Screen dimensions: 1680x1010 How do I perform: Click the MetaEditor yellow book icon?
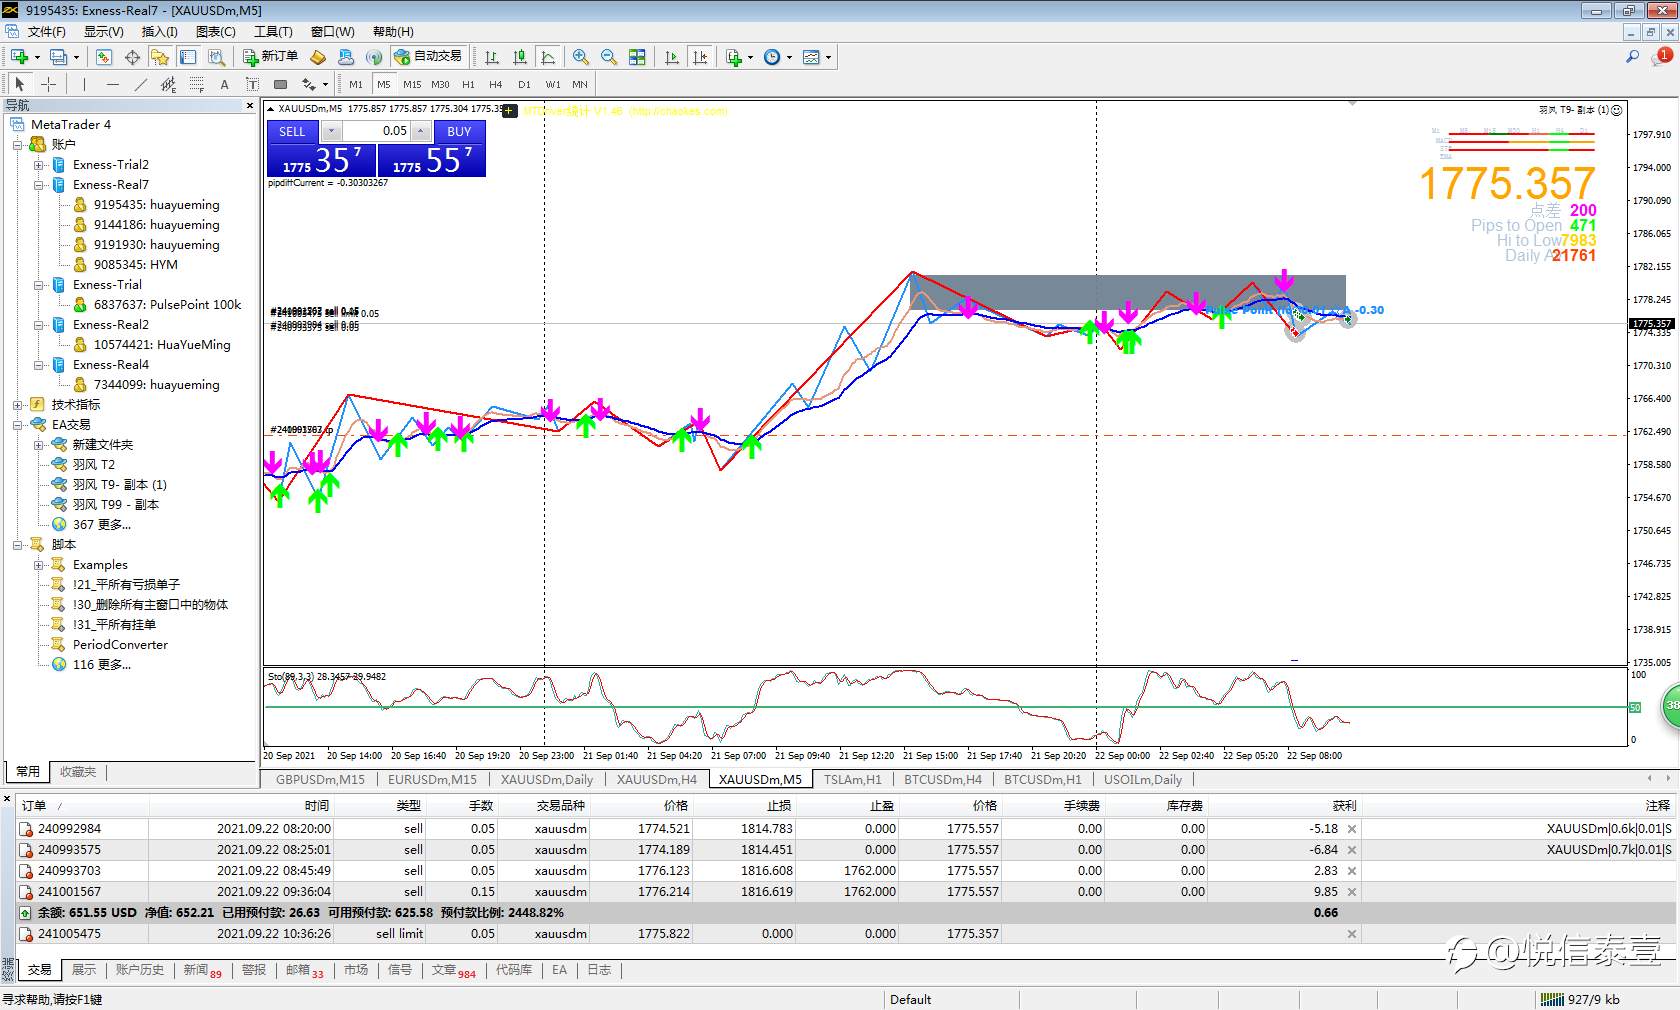318,57
